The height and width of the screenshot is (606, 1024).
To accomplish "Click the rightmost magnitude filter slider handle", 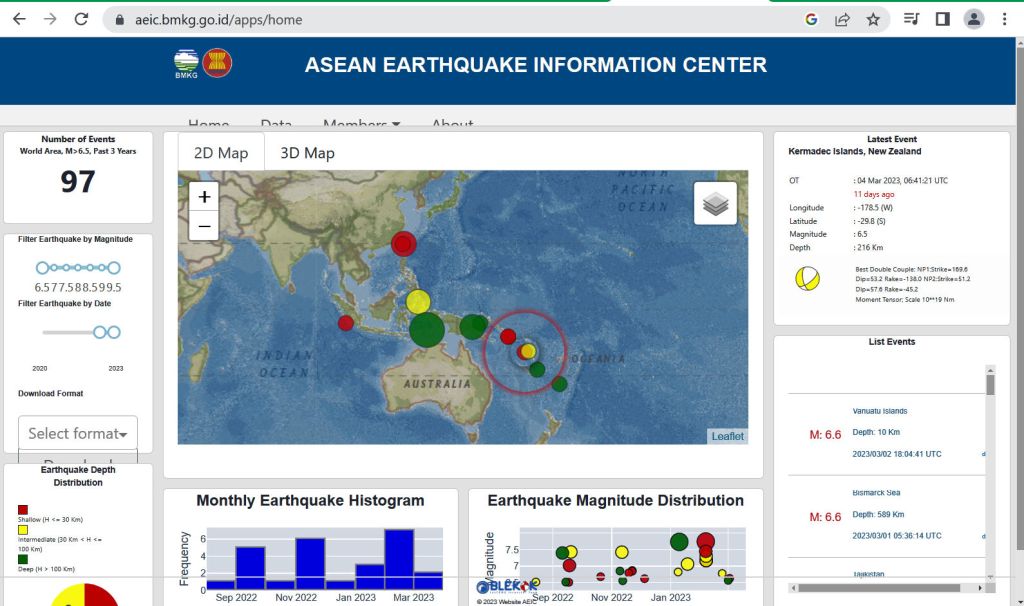I will (114, 268).
